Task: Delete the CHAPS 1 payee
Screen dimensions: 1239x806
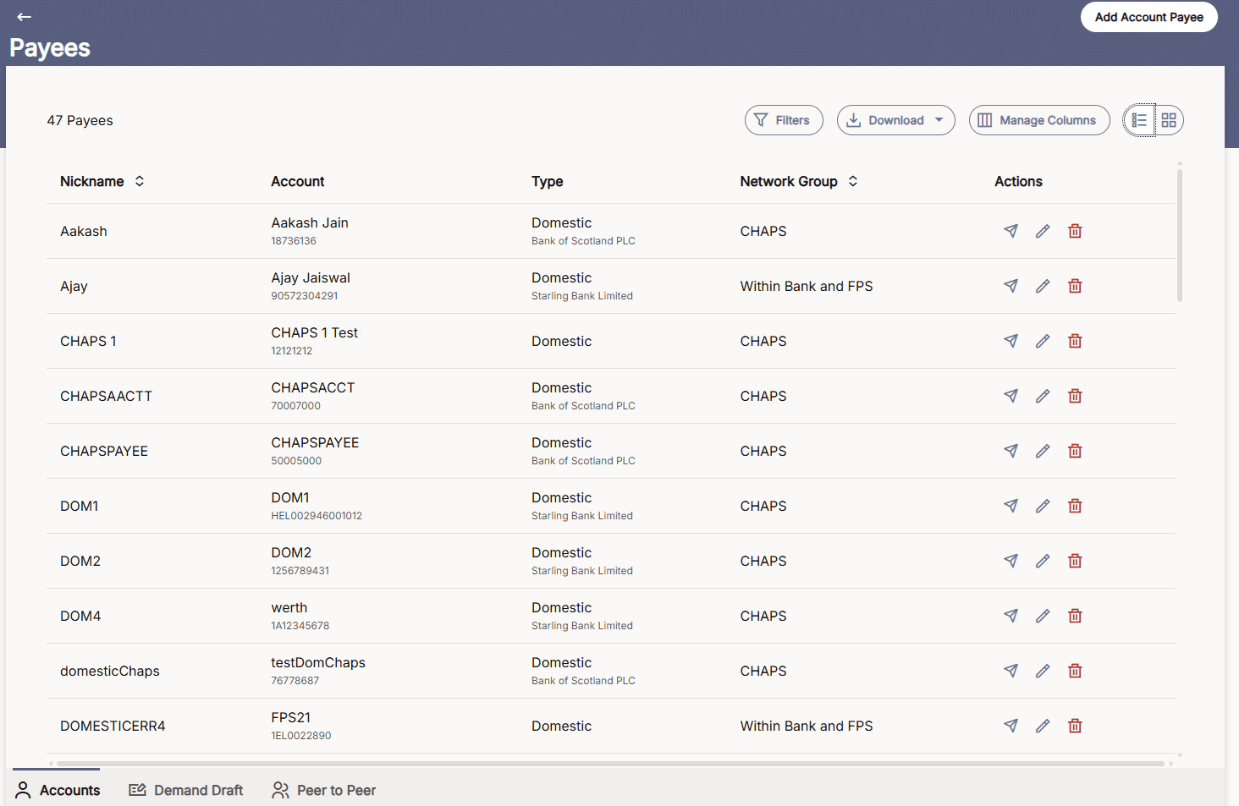Action: 1075,341
